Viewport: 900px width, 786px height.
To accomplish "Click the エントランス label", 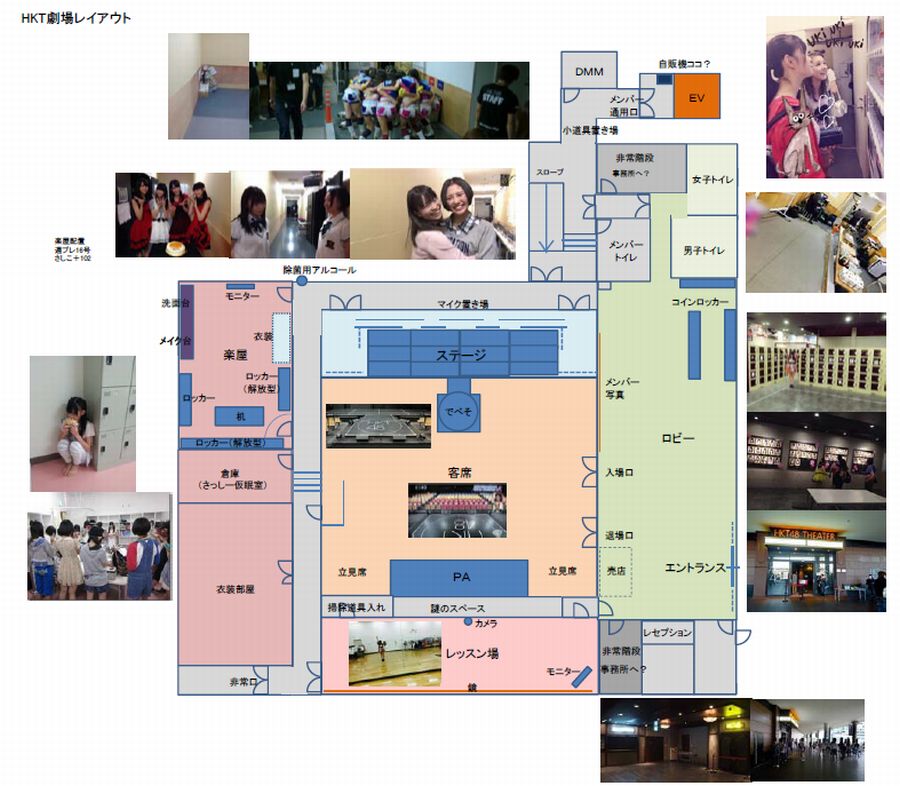I will coord(695,567).
